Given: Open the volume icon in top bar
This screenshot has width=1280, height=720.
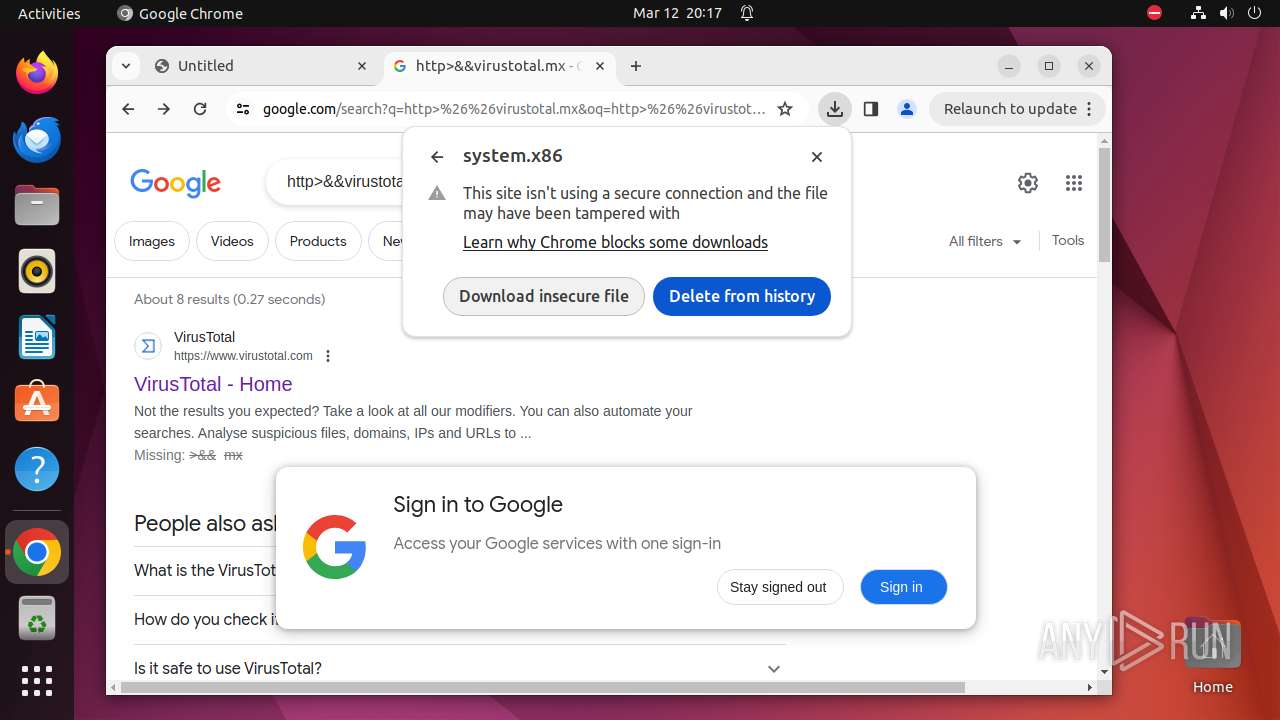Looking at the screenshot, I should click(x=1227, y=13).
